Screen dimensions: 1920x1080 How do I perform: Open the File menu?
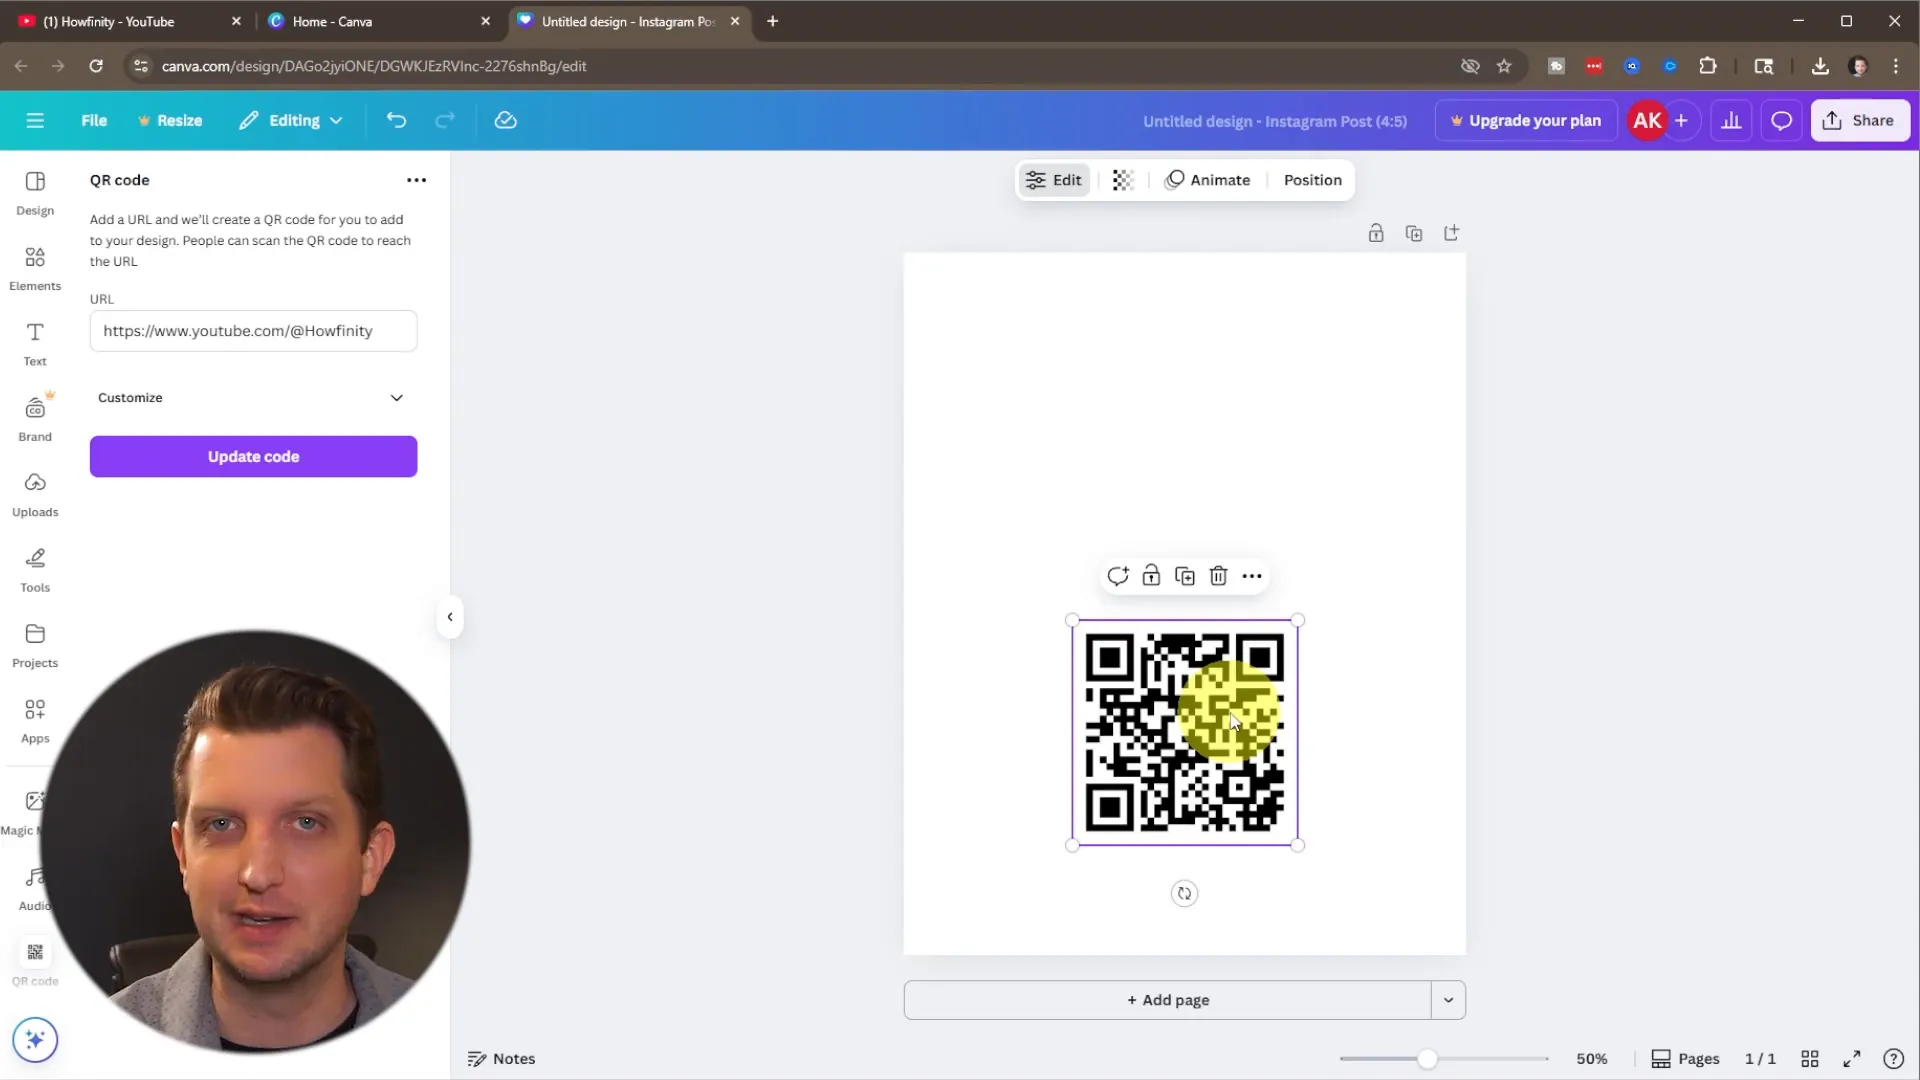pyautogui.click(x=94, y=120)
